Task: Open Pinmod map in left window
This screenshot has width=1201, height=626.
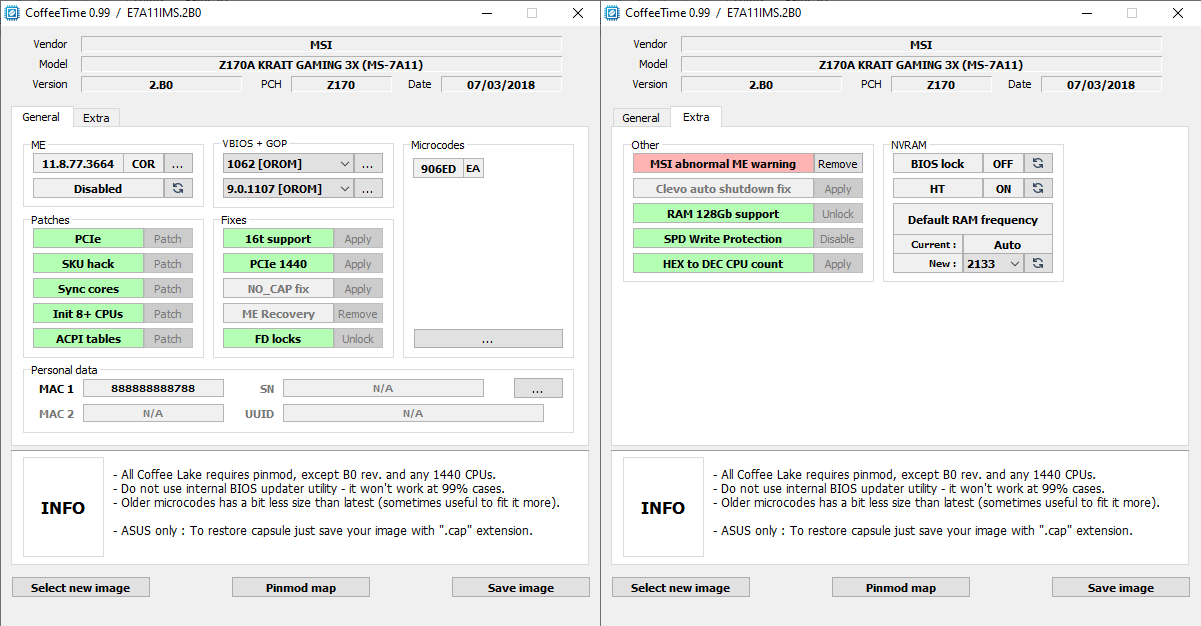Action: [301, 587]
